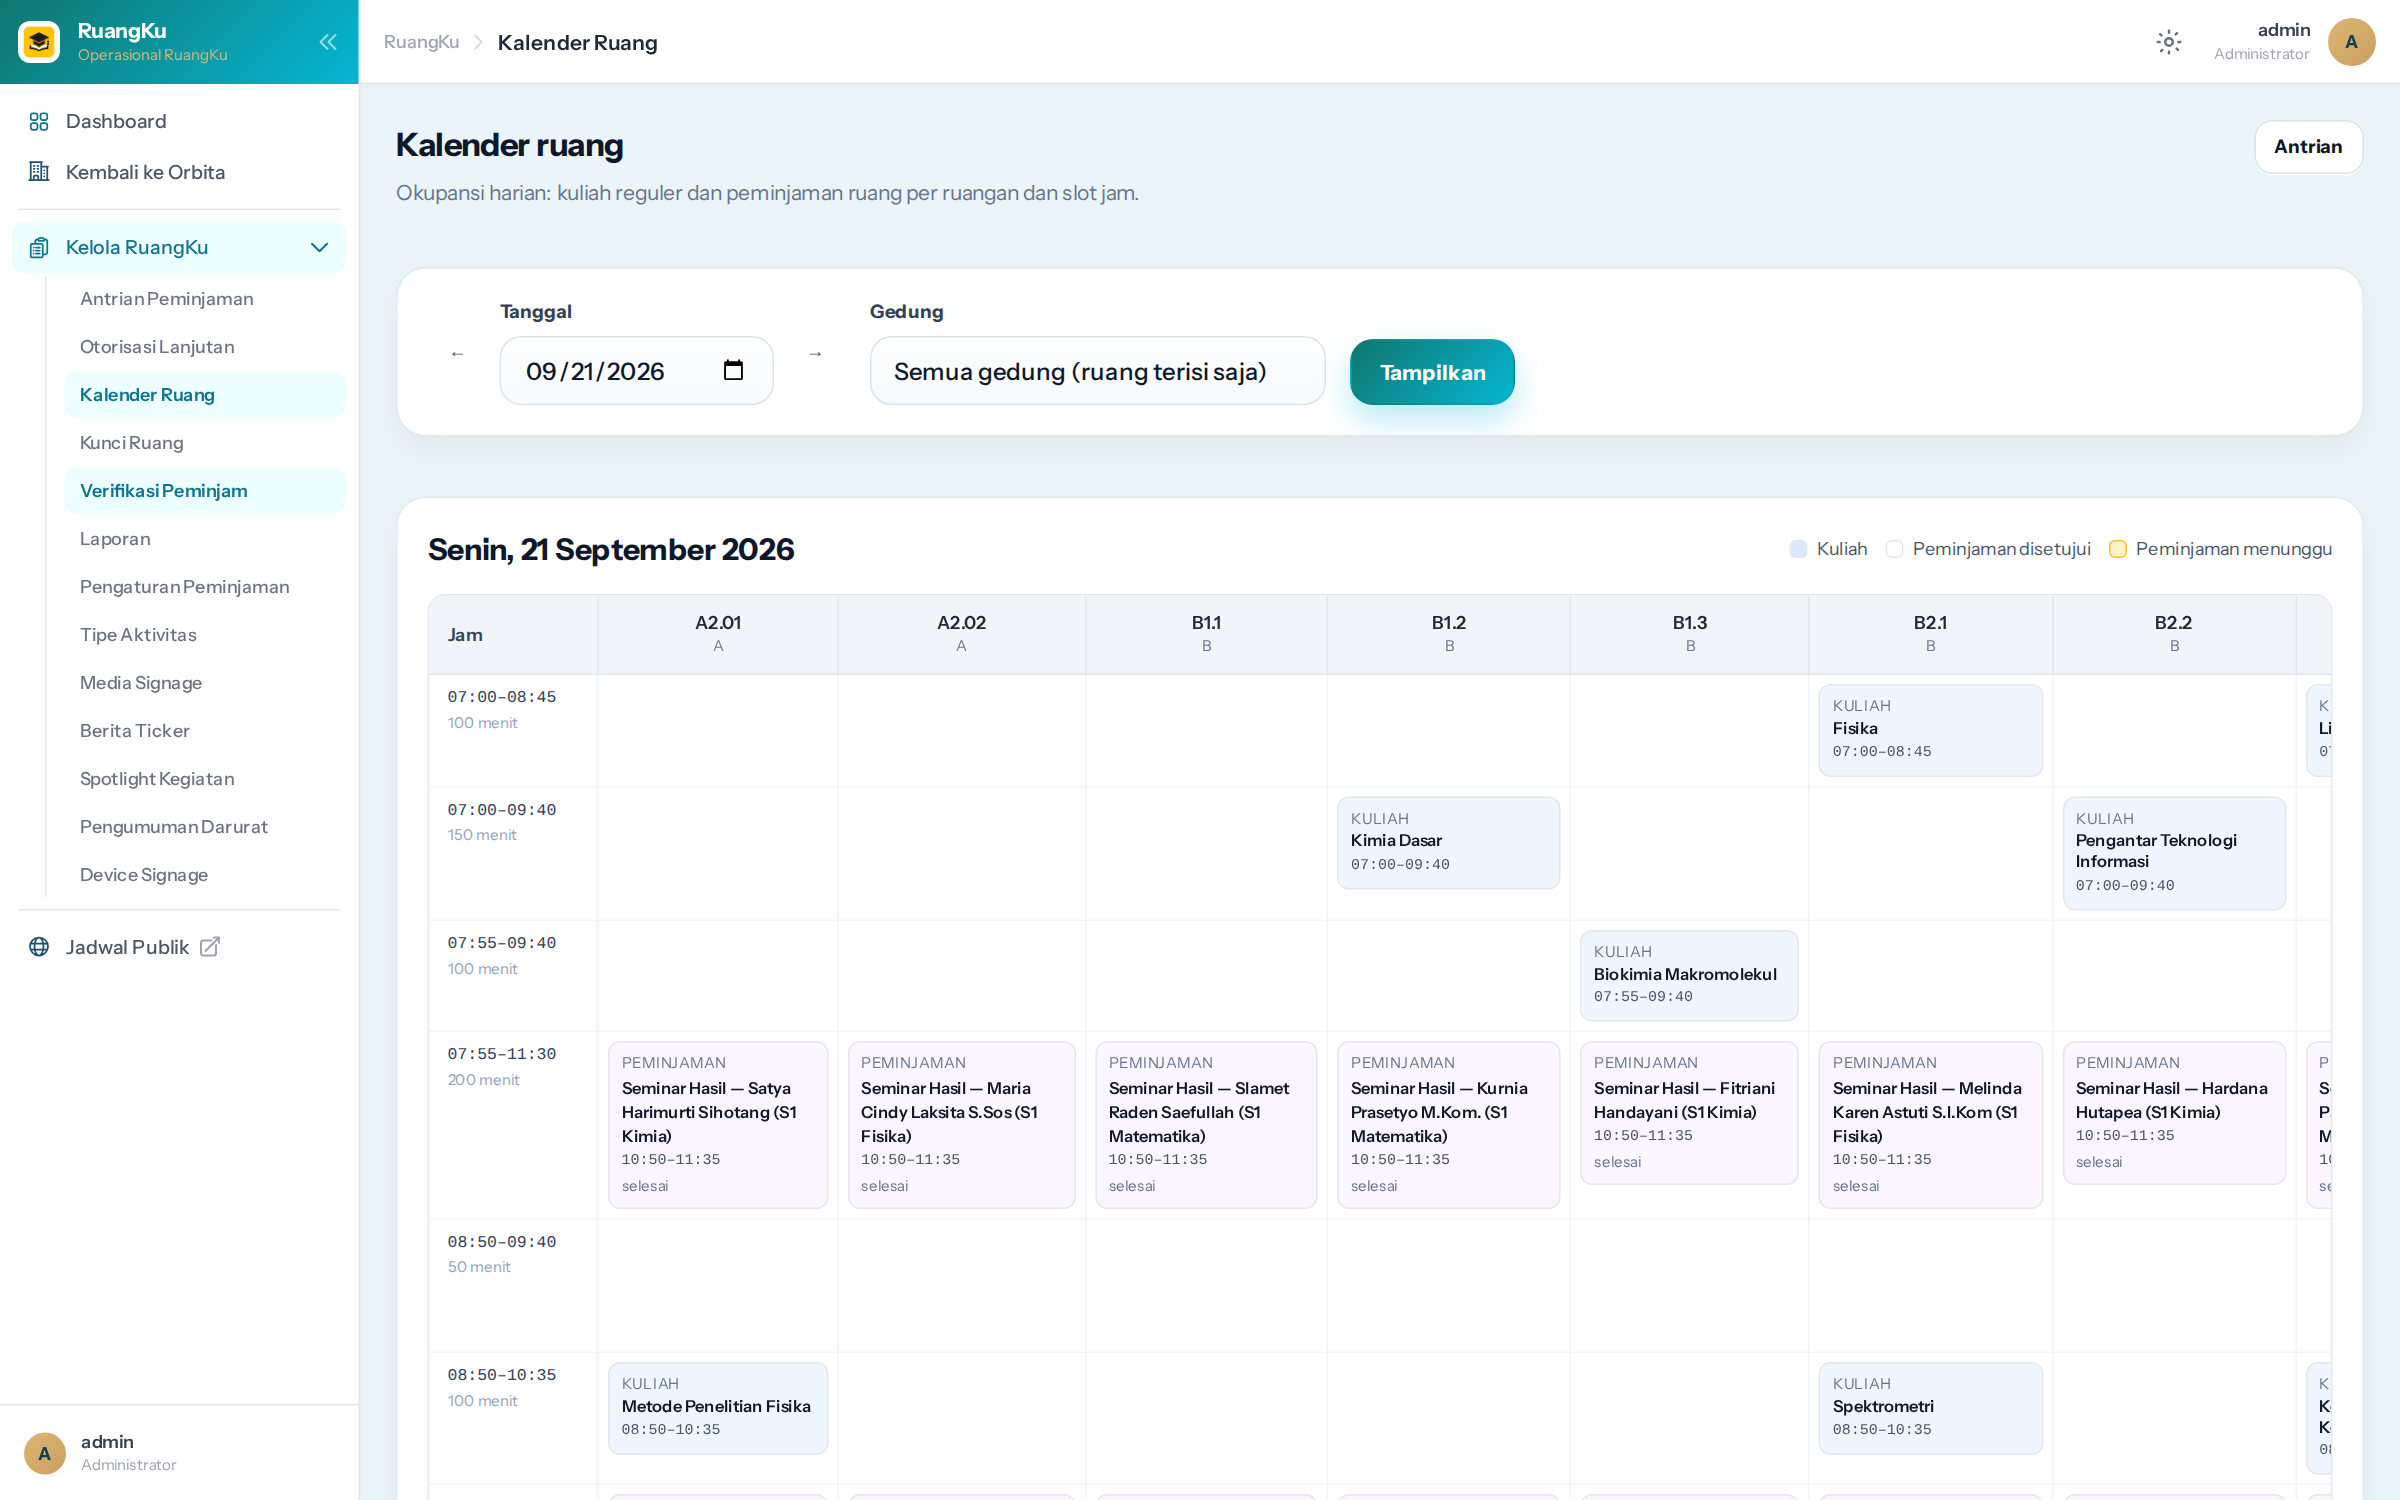2400x1500 pixels.
Task: Click the Tanggal date input field
Action: pyautogui.click(x=636, y=371)
